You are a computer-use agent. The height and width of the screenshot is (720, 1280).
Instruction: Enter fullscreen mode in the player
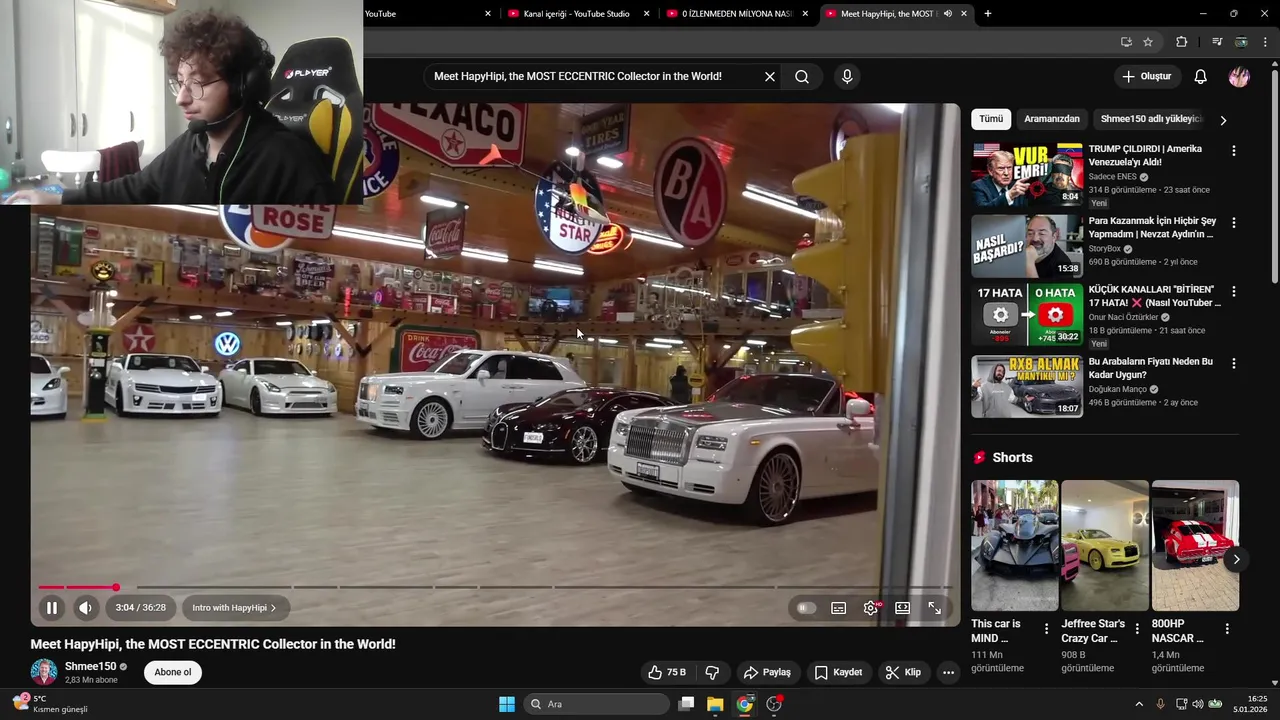coord(935,608)
